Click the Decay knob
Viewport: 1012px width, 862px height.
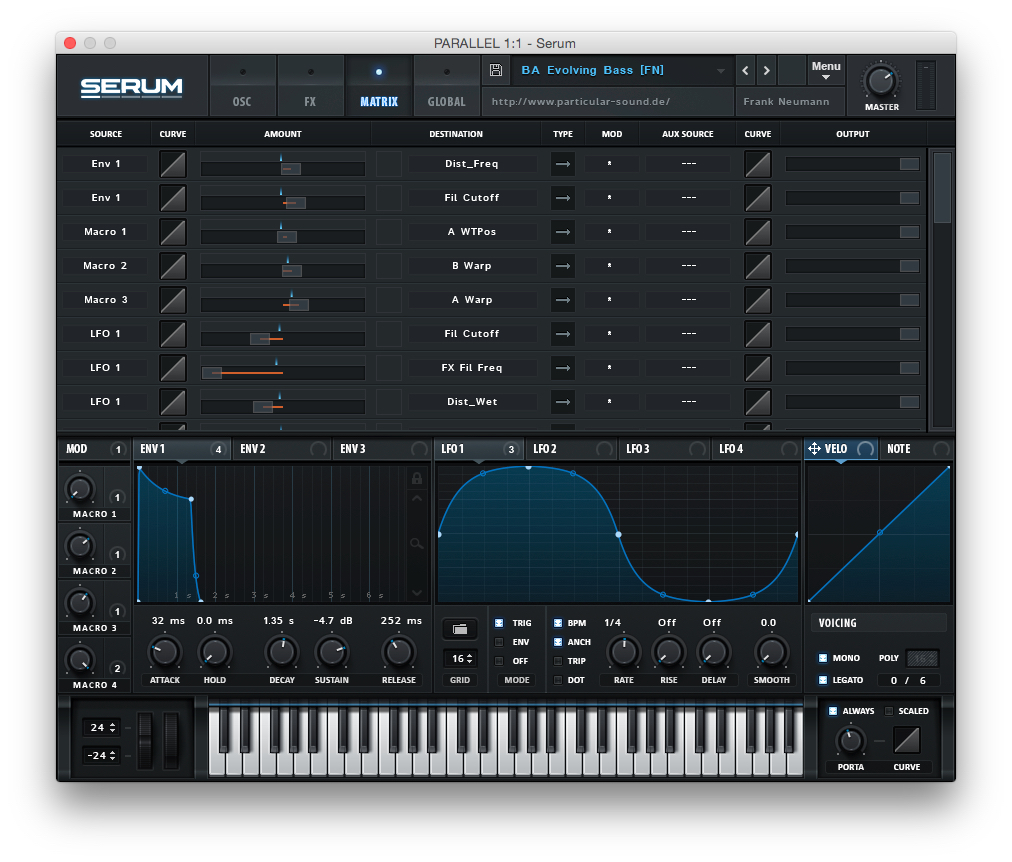pyautogui.click(x=282, y=652)
